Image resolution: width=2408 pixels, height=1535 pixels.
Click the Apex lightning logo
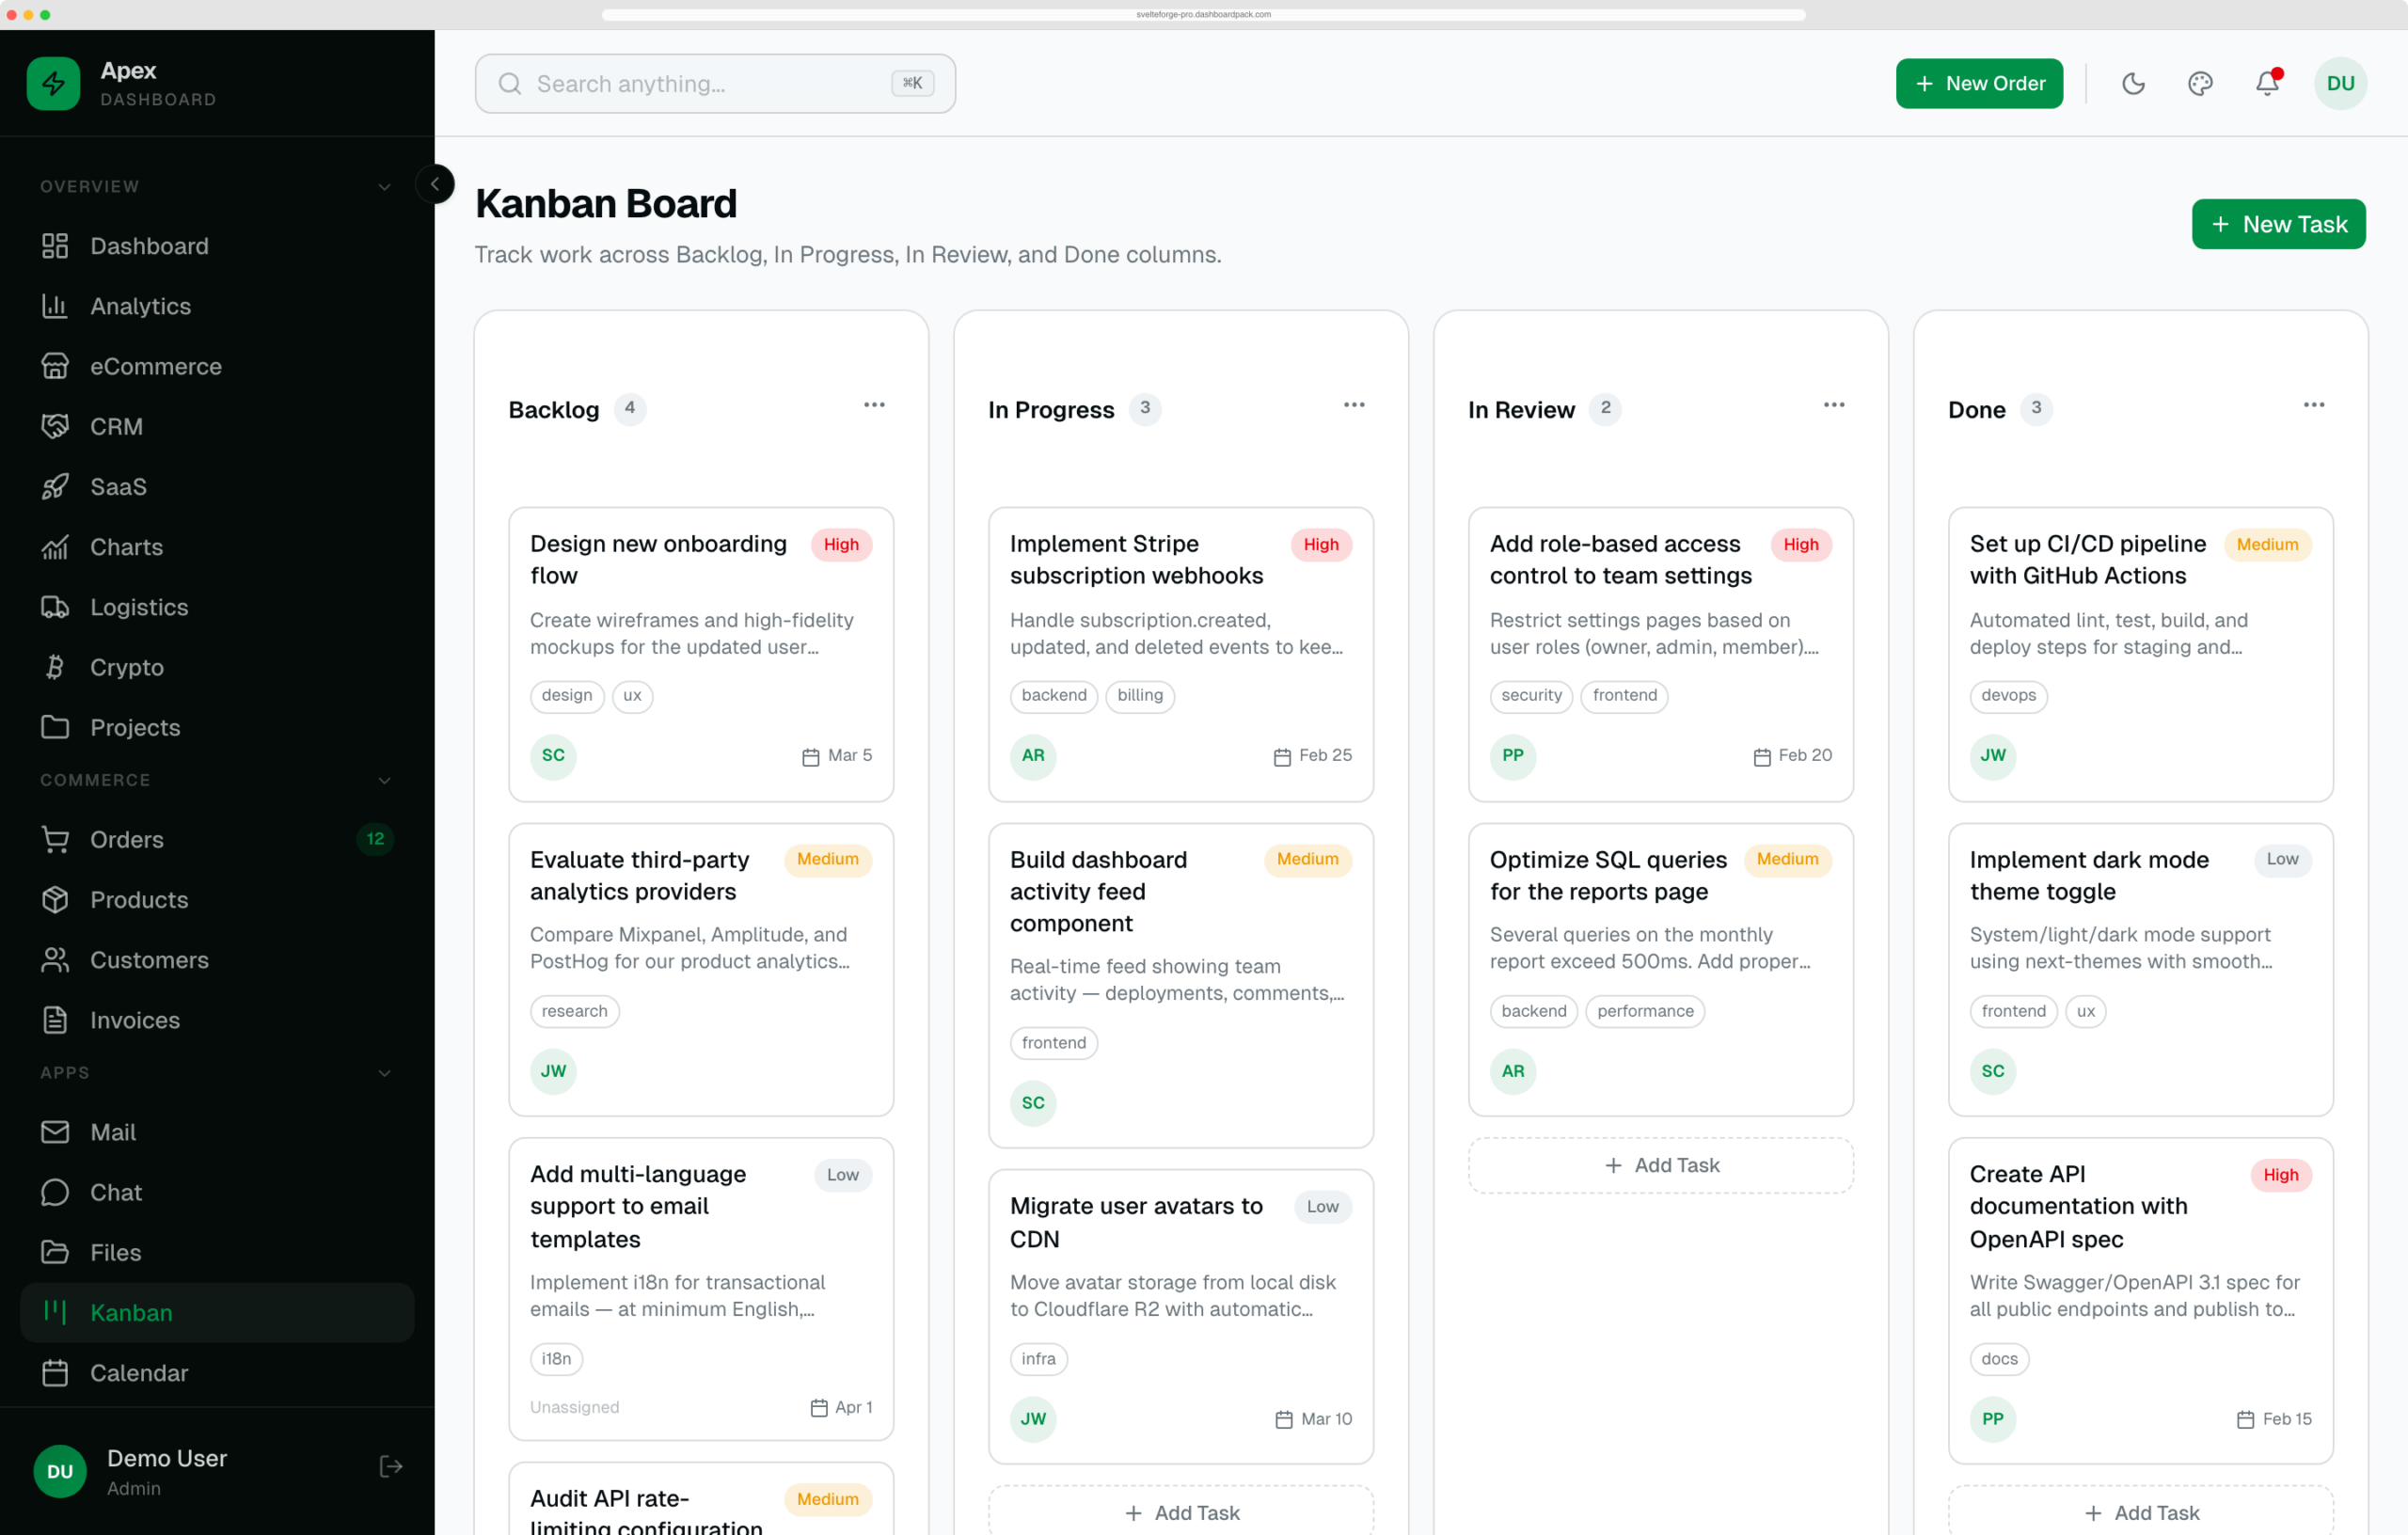coord(53,84)
